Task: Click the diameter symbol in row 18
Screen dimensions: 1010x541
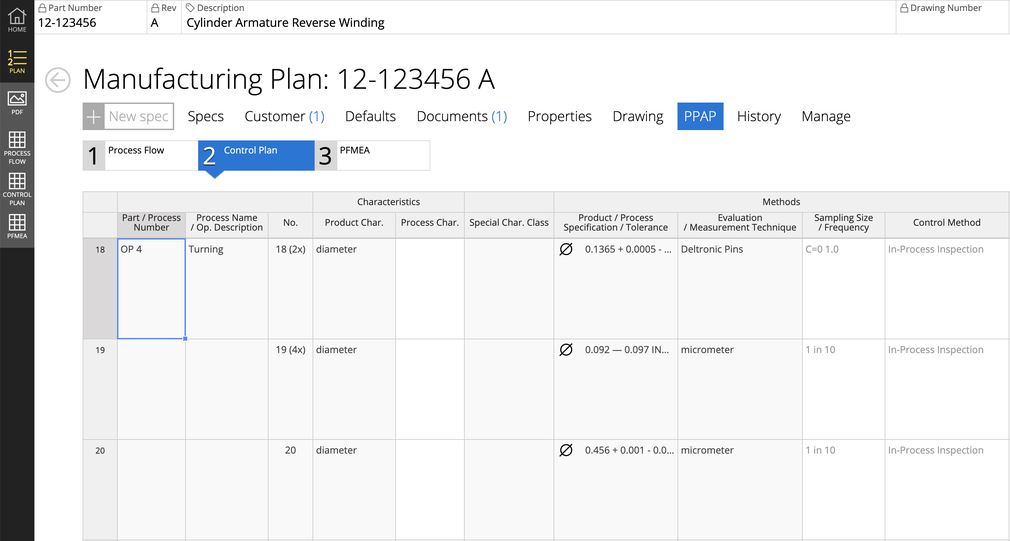Action: click(566, 250)
